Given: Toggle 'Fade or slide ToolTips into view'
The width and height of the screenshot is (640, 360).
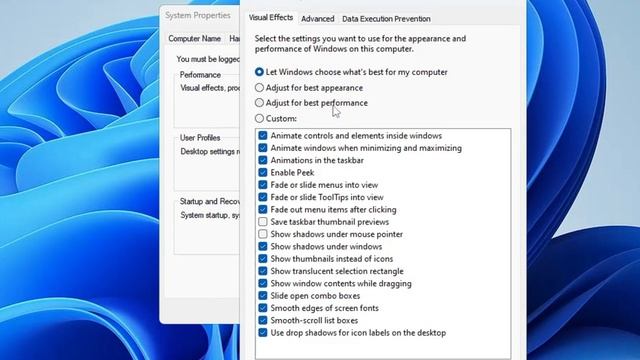Looking at the screenshot, I should 263,197.
